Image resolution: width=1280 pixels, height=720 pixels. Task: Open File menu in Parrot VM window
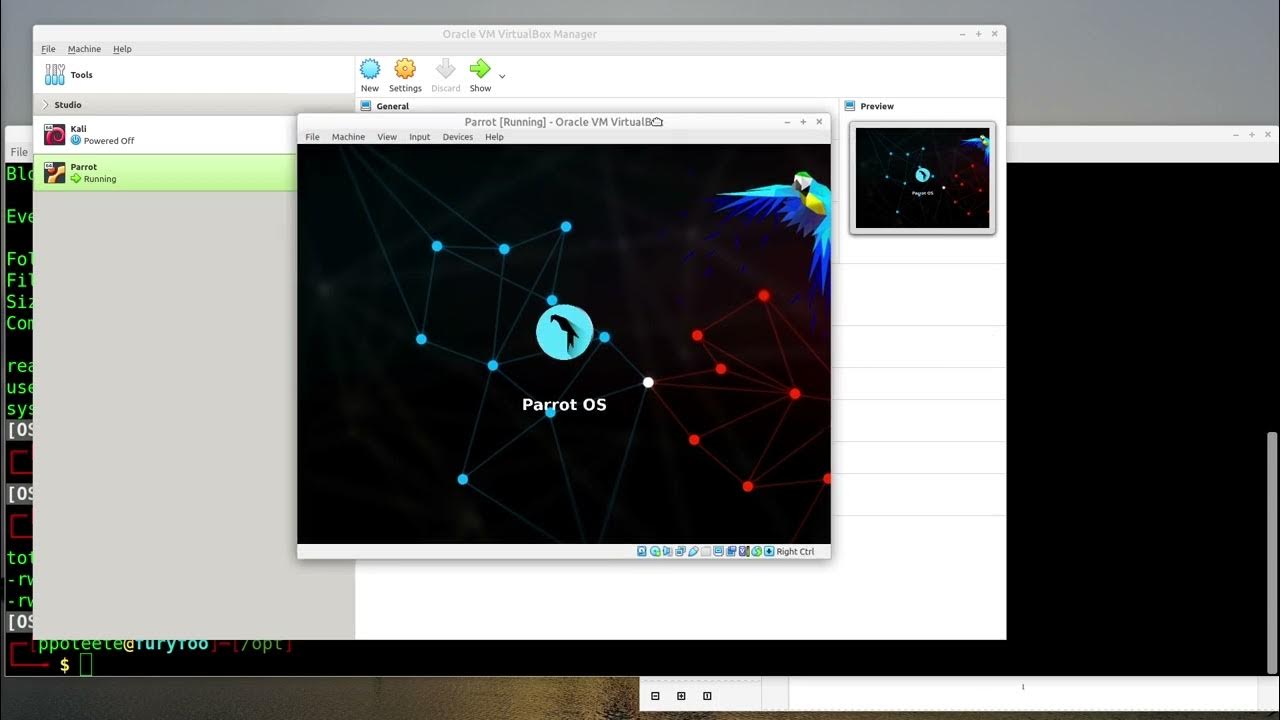[x=312, y=137]
